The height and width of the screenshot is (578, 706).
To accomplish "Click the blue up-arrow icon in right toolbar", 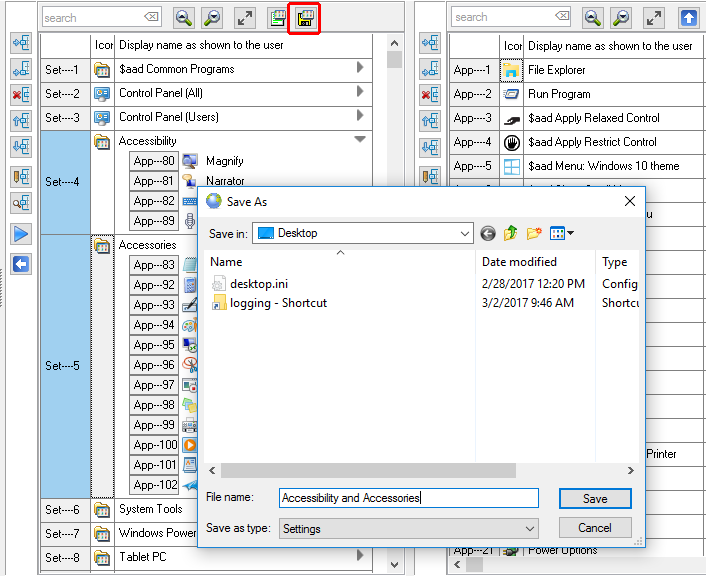I will click(688, 18).
